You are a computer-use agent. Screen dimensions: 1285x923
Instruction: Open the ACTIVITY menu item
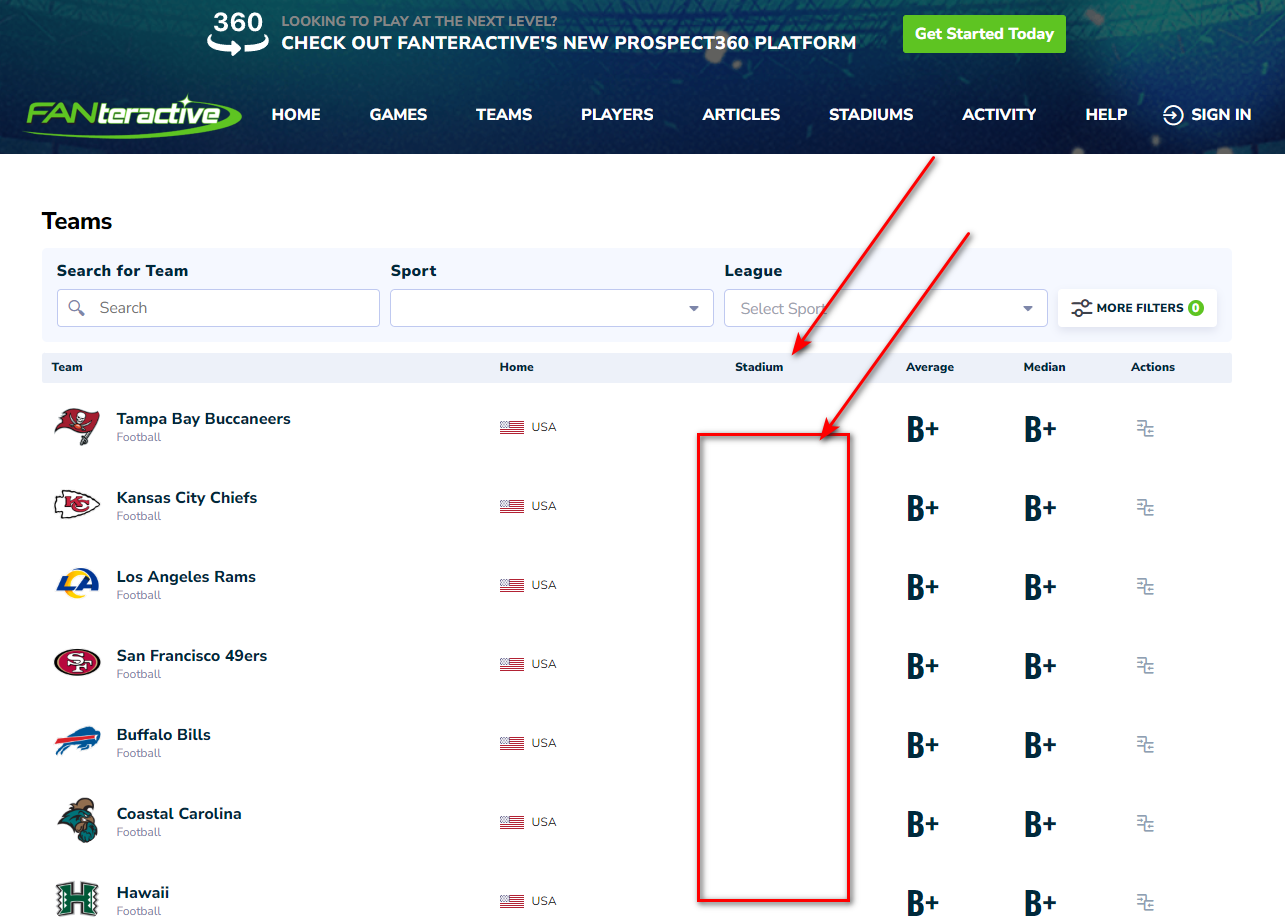[x=999, y=115]
